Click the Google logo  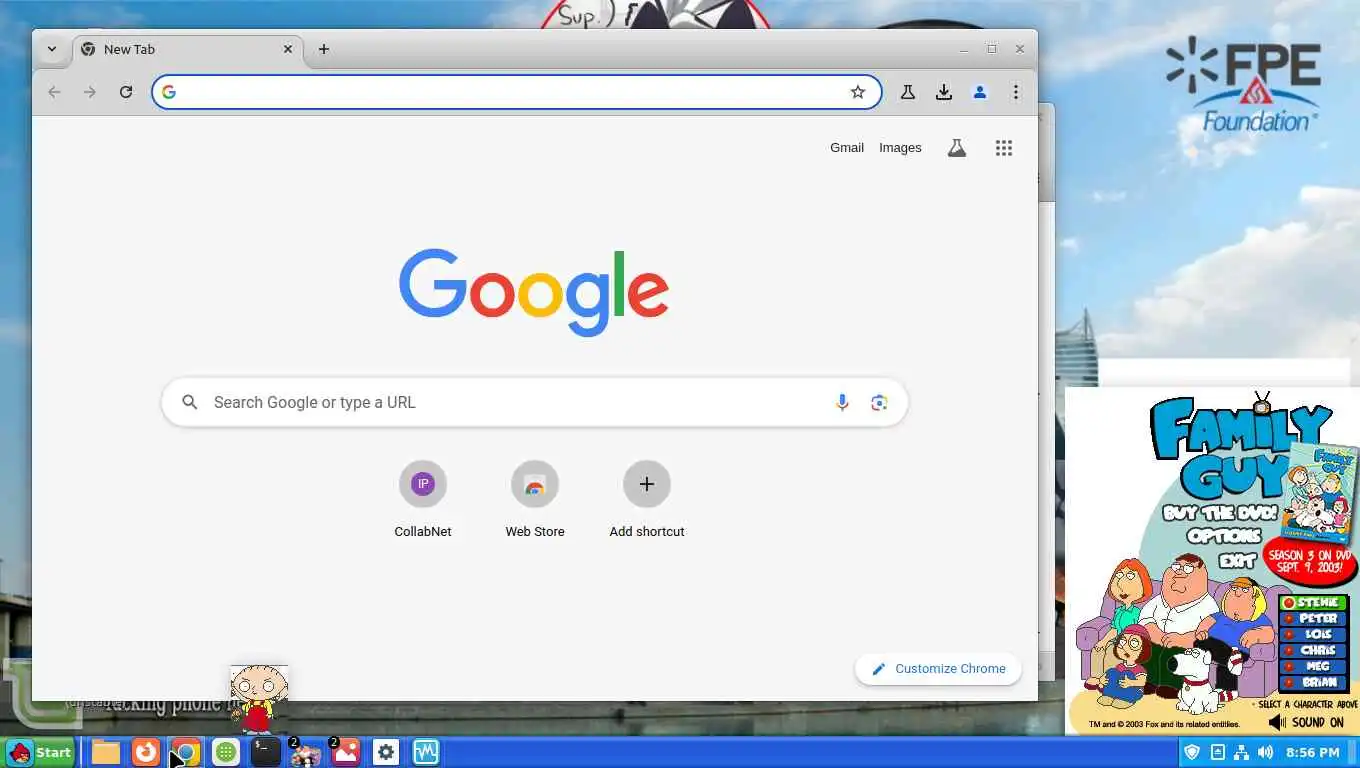pyautogui.click(x=534, y=292)
